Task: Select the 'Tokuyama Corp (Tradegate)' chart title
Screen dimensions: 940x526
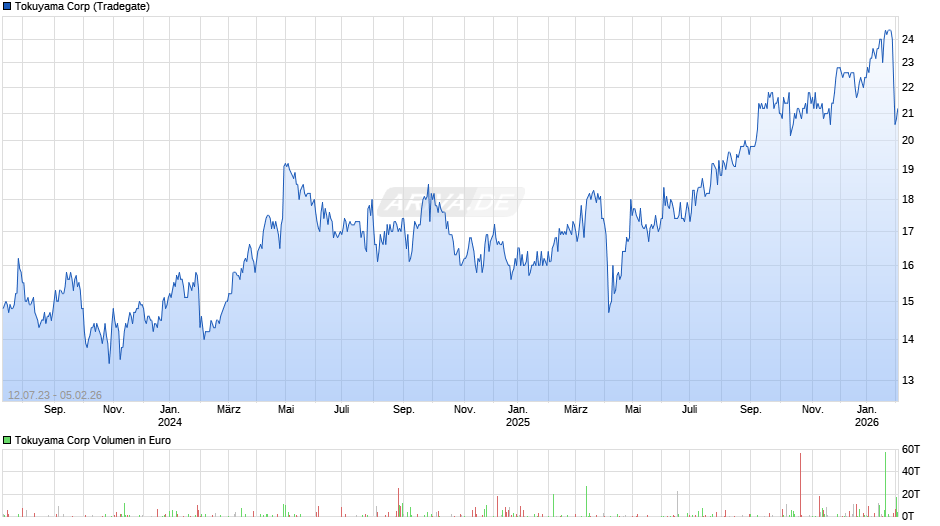Action: pyautogui.click(x=82, y=7)
